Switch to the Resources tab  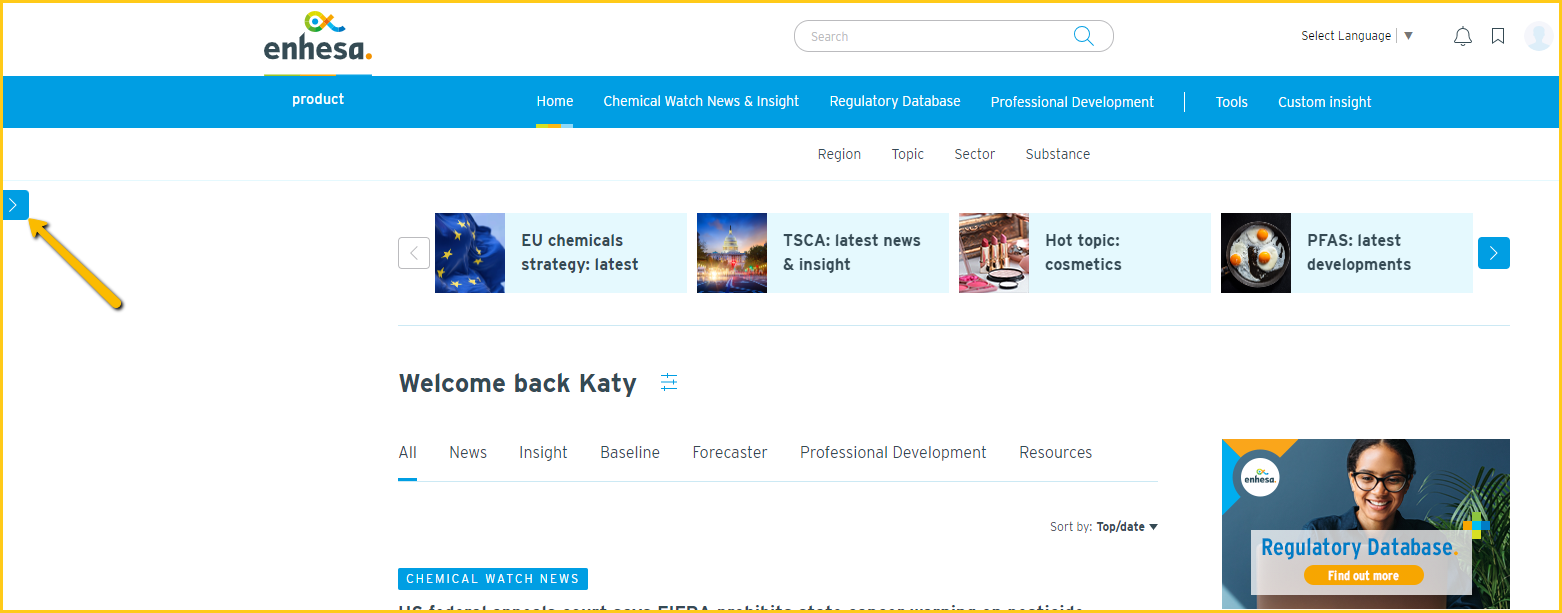[1056, 453]
